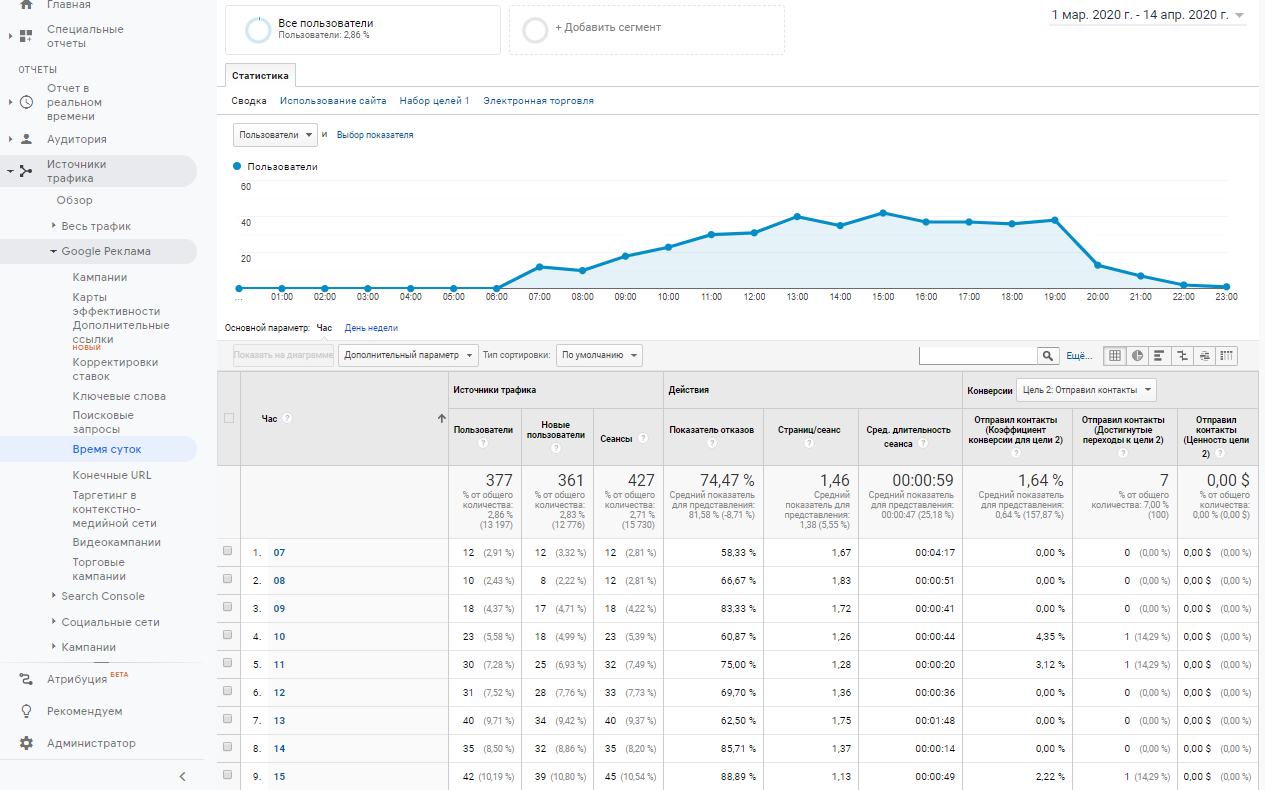Click the table search magnifier button
The image size is (1265, 790).
(x=1048, y=355)
